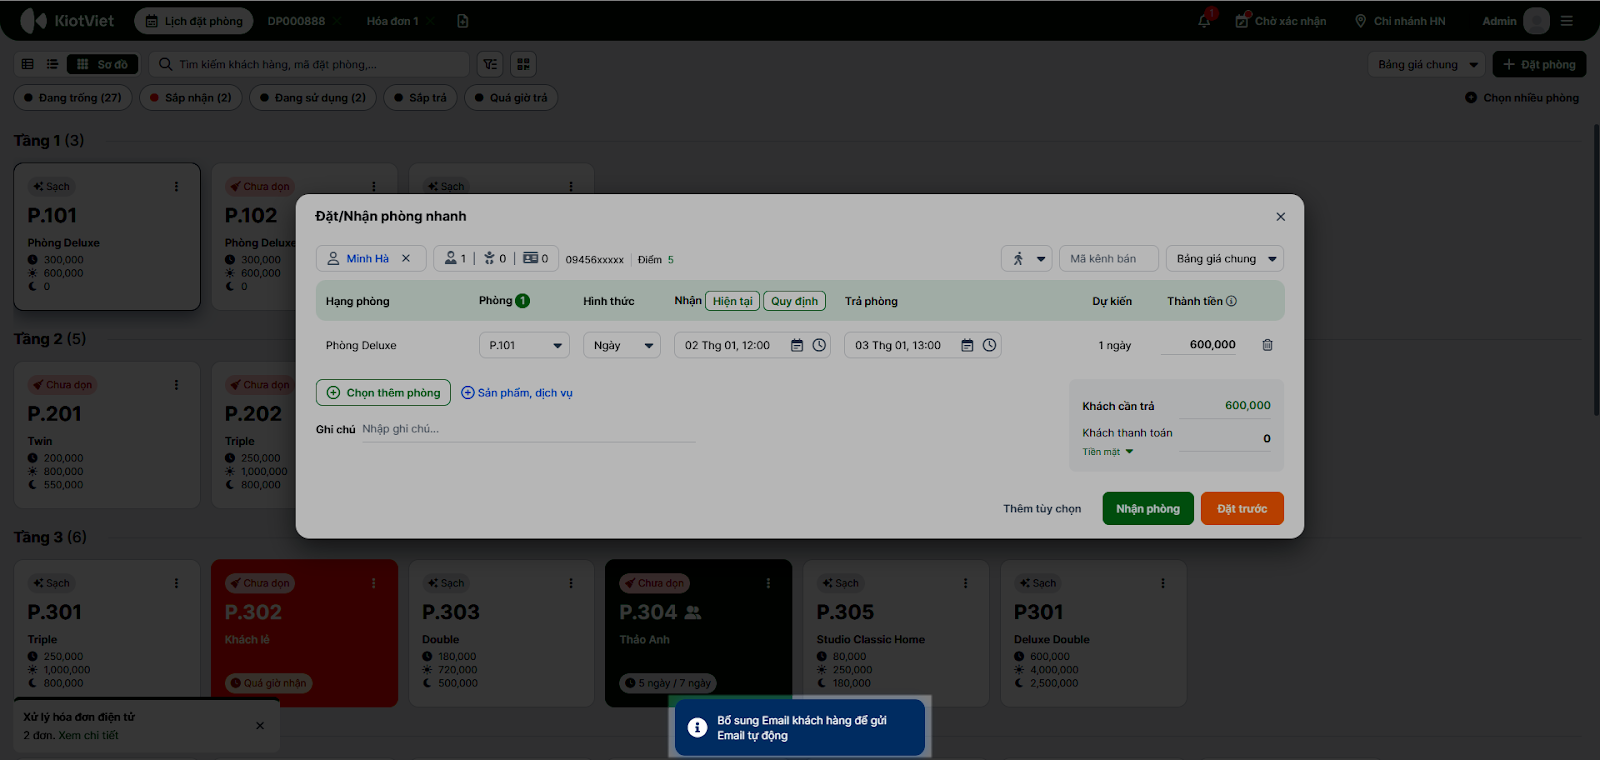The image size is (1600, 760).
Task: Open options menu on room P.302
Action: pyautogui.click(x=374, y=583)
